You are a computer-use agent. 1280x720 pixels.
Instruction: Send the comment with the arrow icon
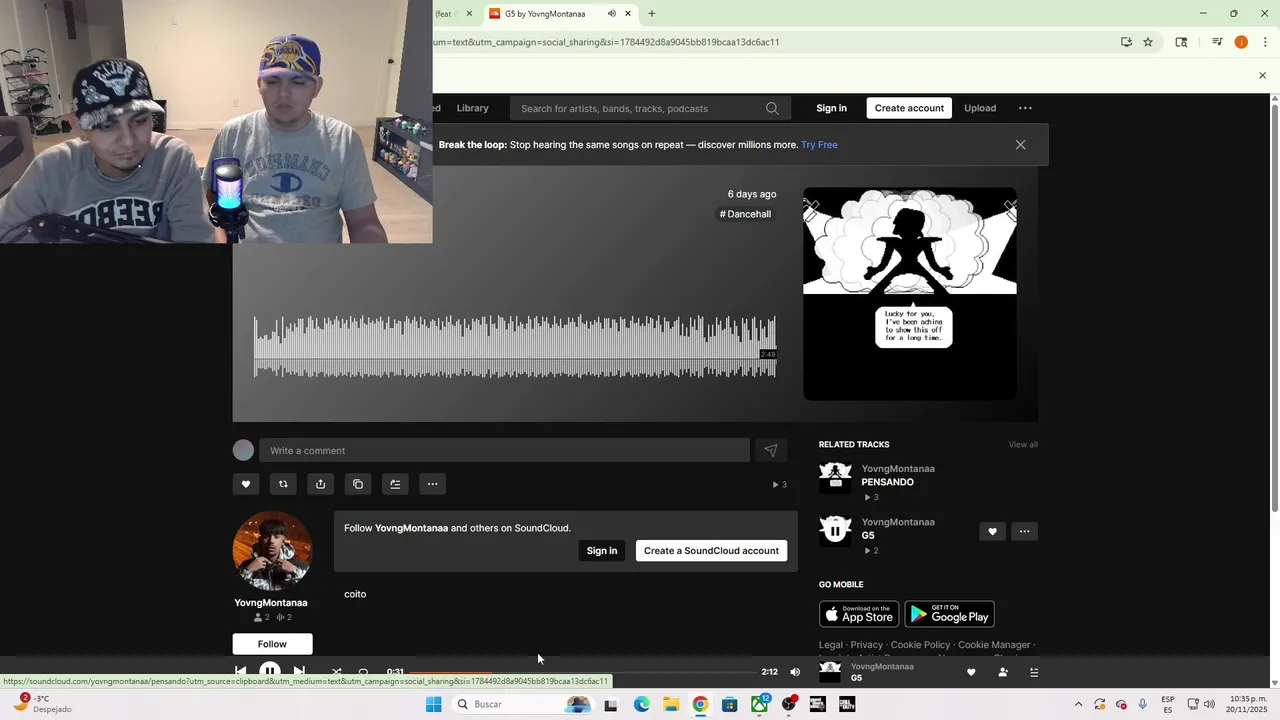(x=771, y=451)
